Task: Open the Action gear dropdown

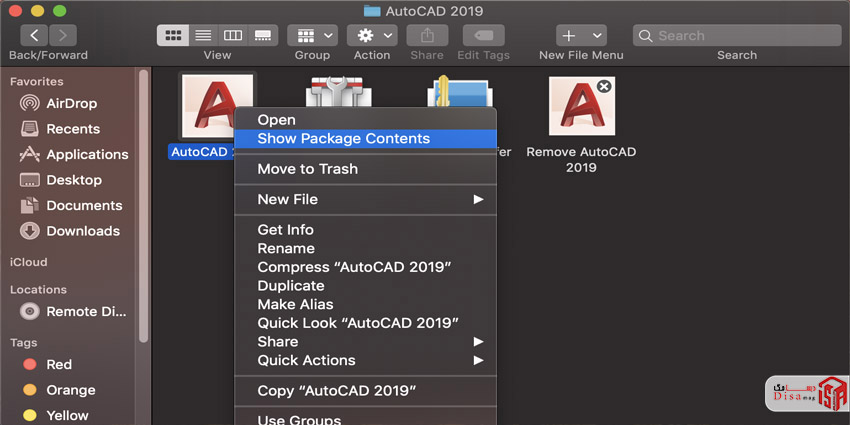Action: pyautogui.click(x=372, y=35)
